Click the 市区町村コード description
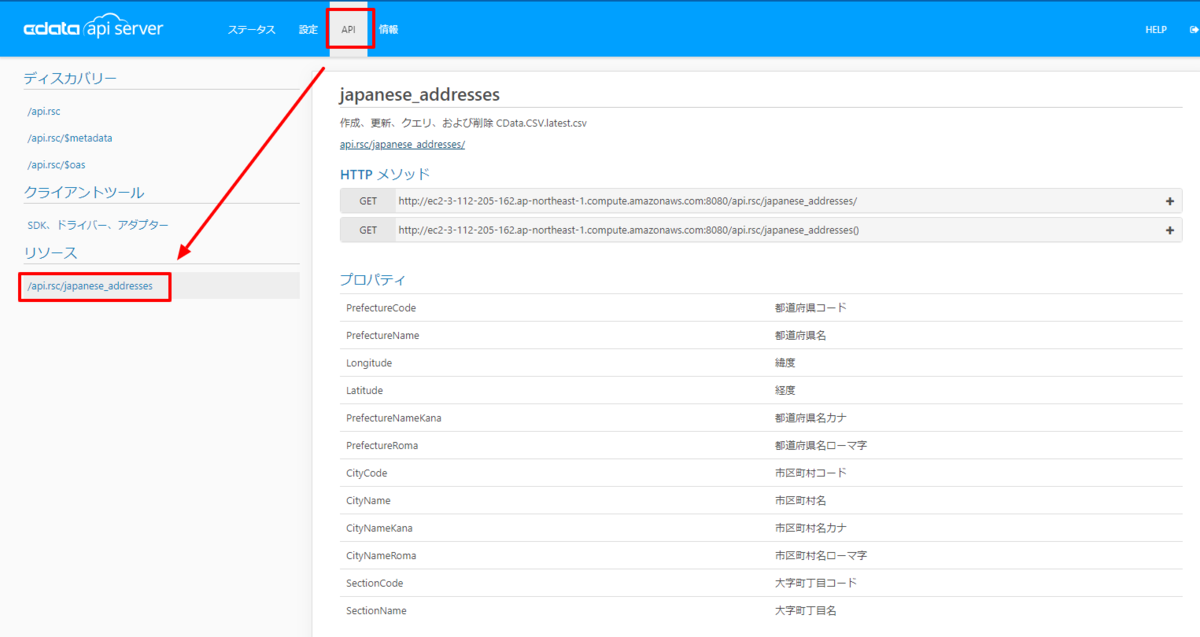 pyautogui.click(x=810, y=473)
